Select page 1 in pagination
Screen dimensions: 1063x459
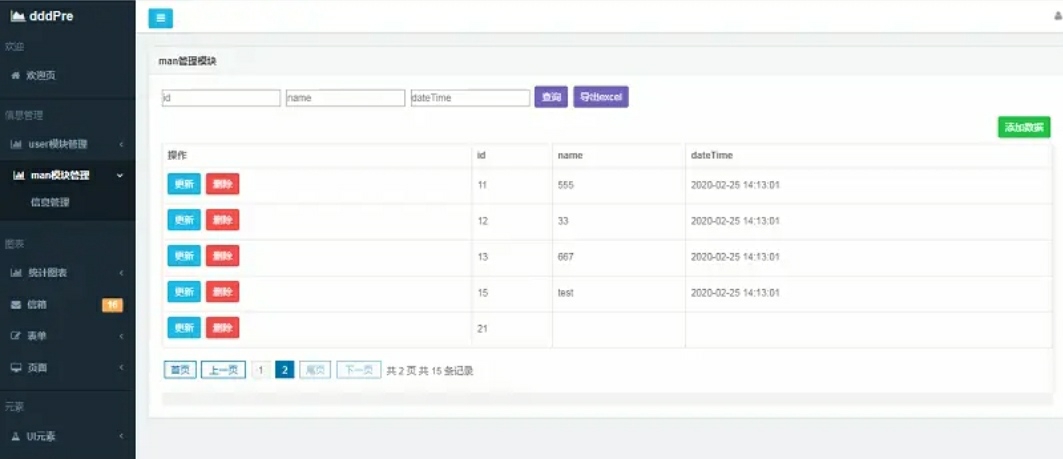pos(261,370)
